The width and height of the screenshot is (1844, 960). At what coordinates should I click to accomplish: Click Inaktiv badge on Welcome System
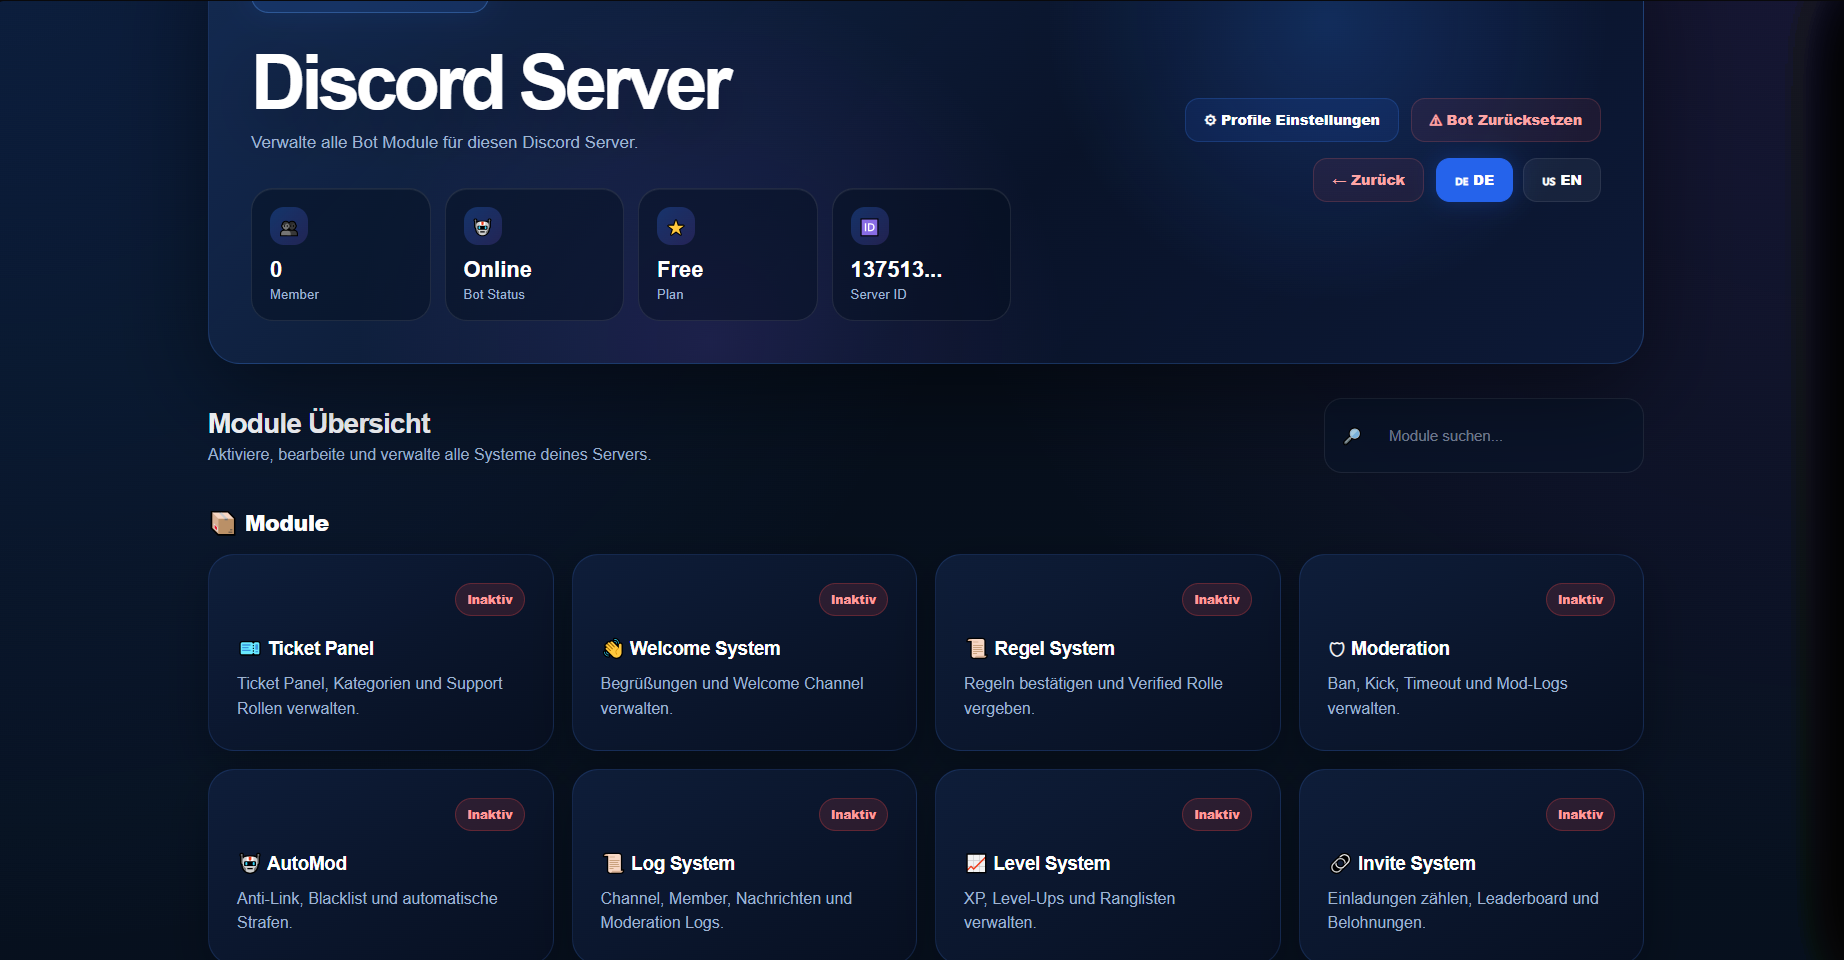tap(853, 600)
